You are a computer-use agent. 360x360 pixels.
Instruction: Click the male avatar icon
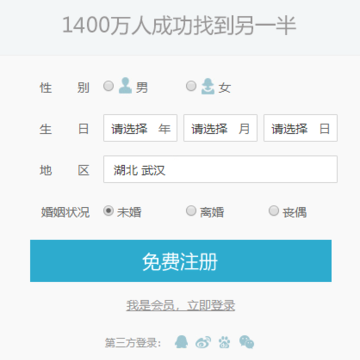[x=125, y=86]
